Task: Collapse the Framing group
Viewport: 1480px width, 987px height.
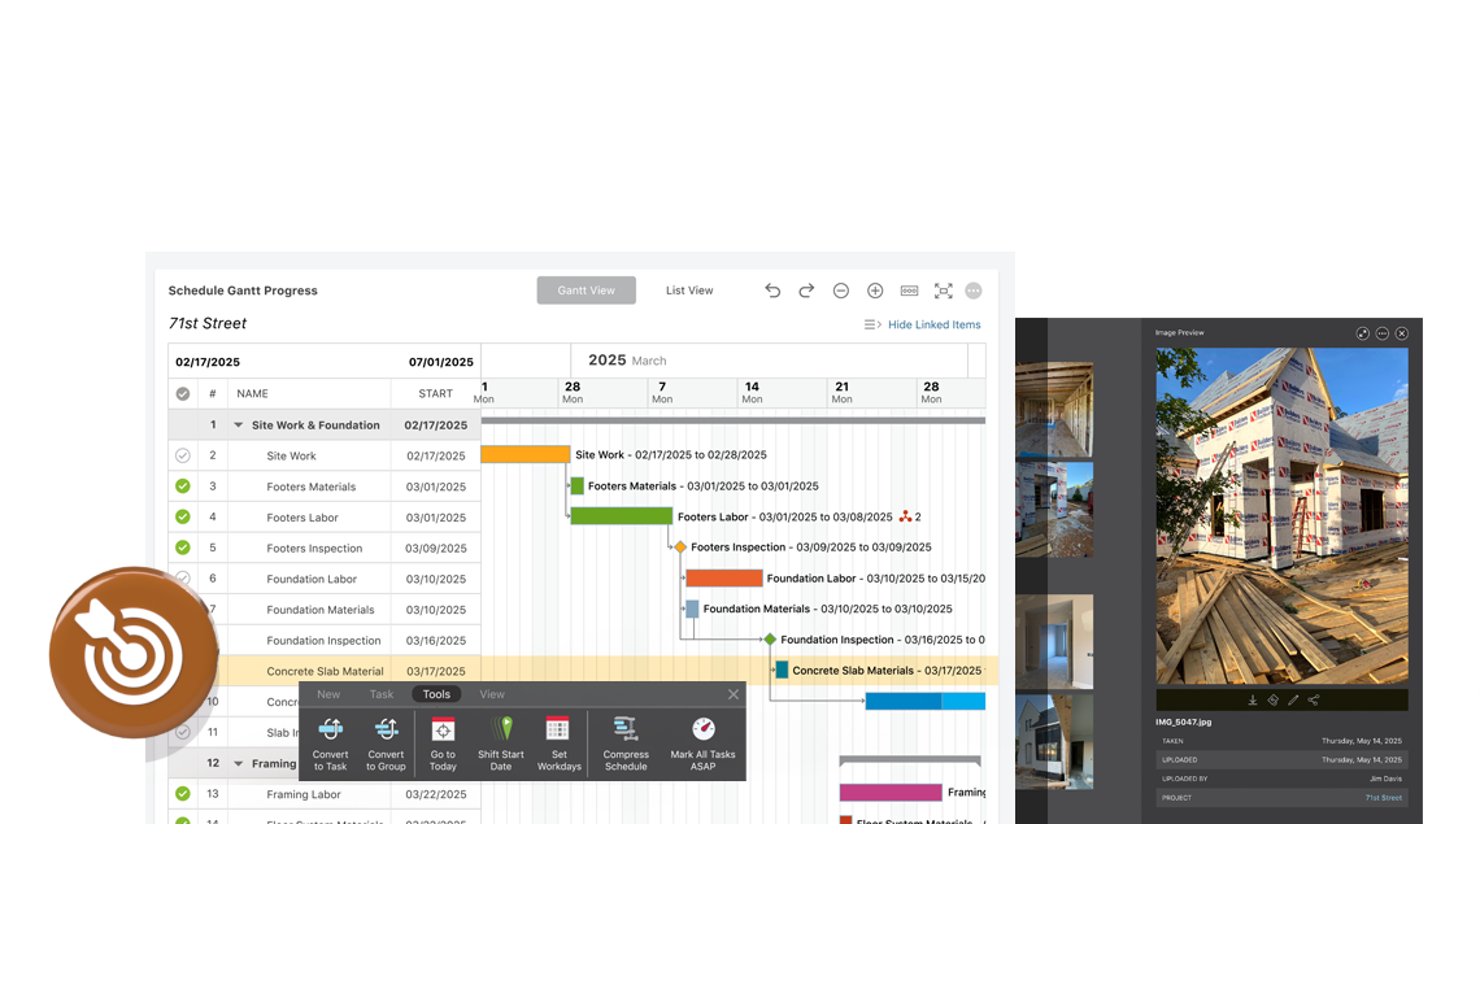Action: 238,764
